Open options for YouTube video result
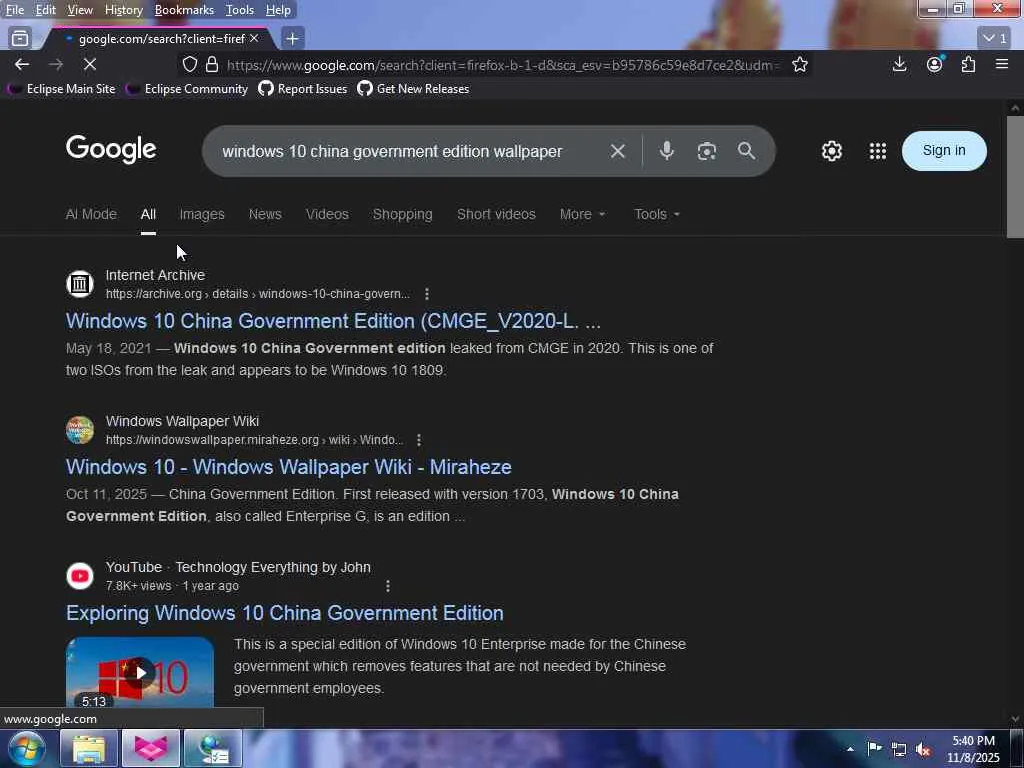Screen dimensions: 1024x768 tap(387, 586)
